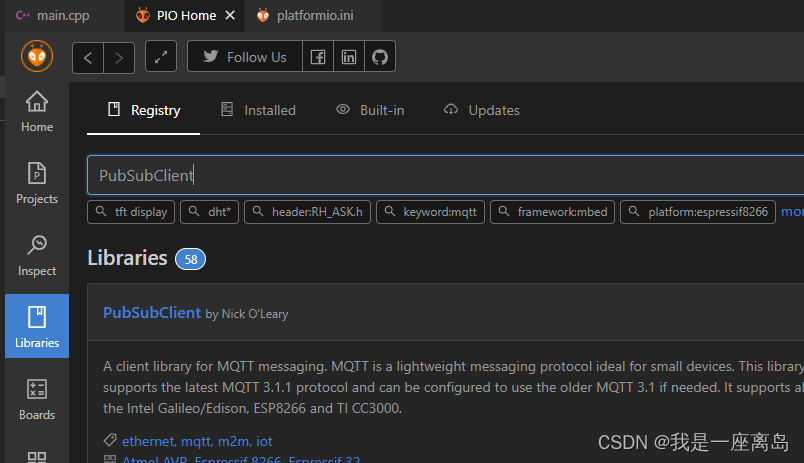Apply the 'tft display' search suggestion
This screenshot has height=463, width=804.
[131, 212]
